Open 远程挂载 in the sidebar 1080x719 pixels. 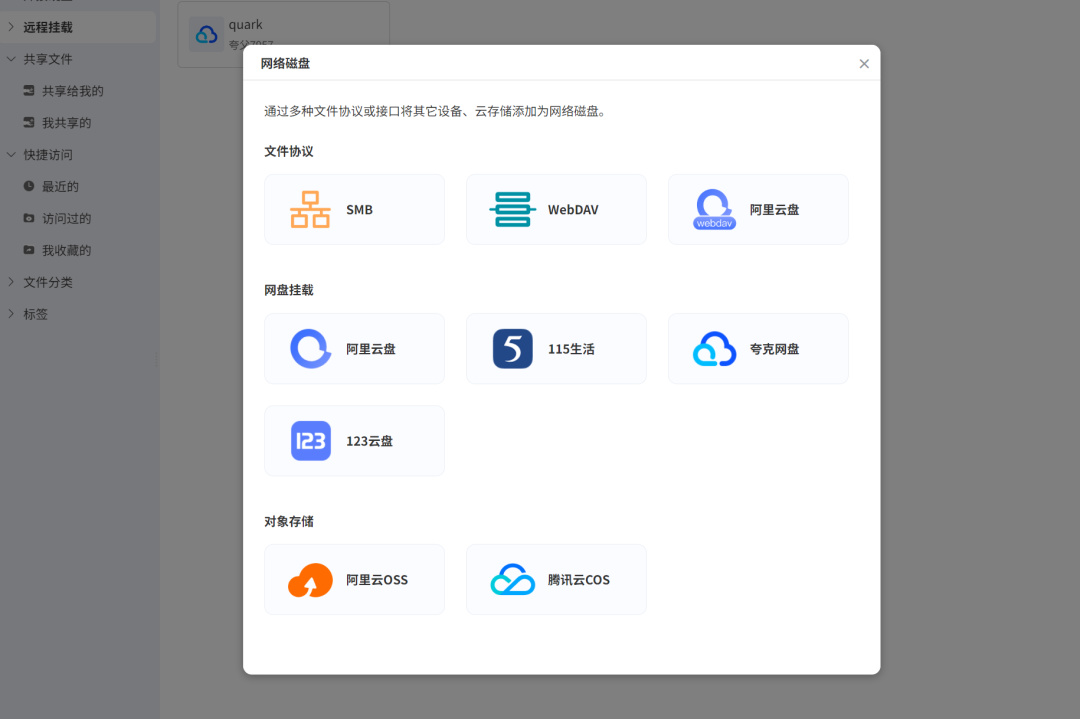click(78, 27)
